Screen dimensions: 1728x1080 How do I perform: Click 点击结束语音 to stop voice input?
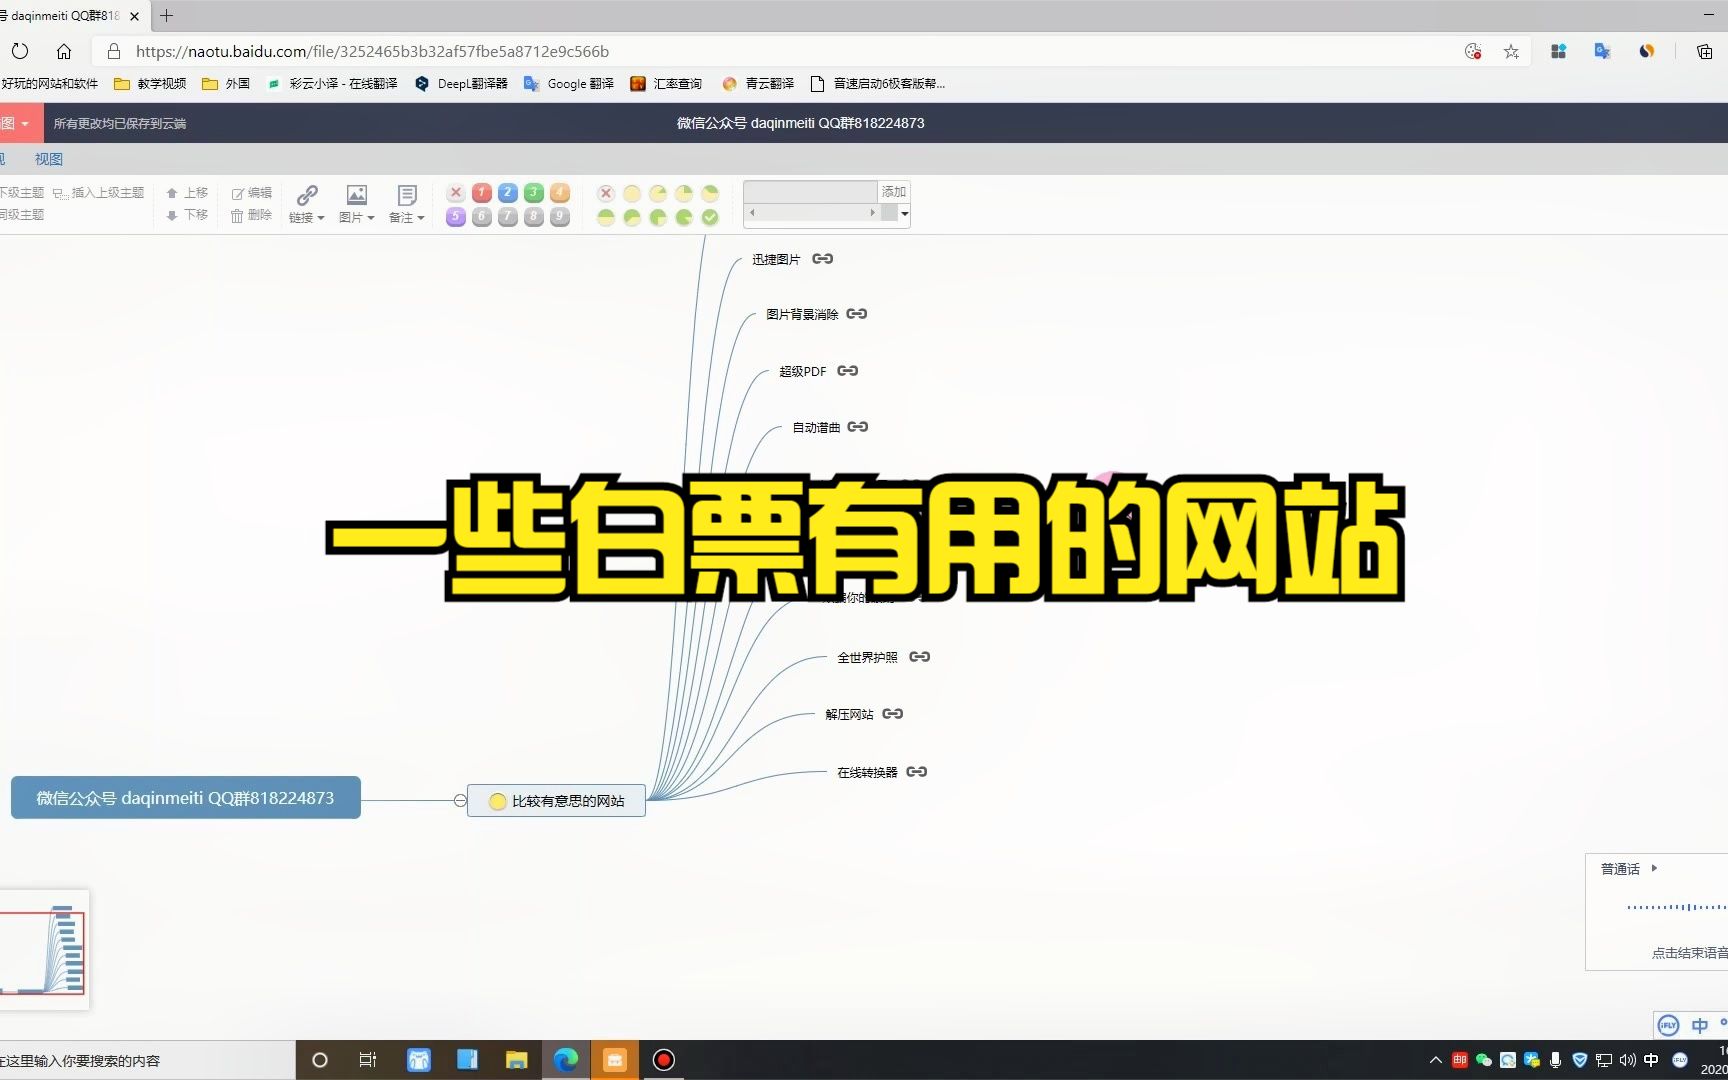[1689, 953]
